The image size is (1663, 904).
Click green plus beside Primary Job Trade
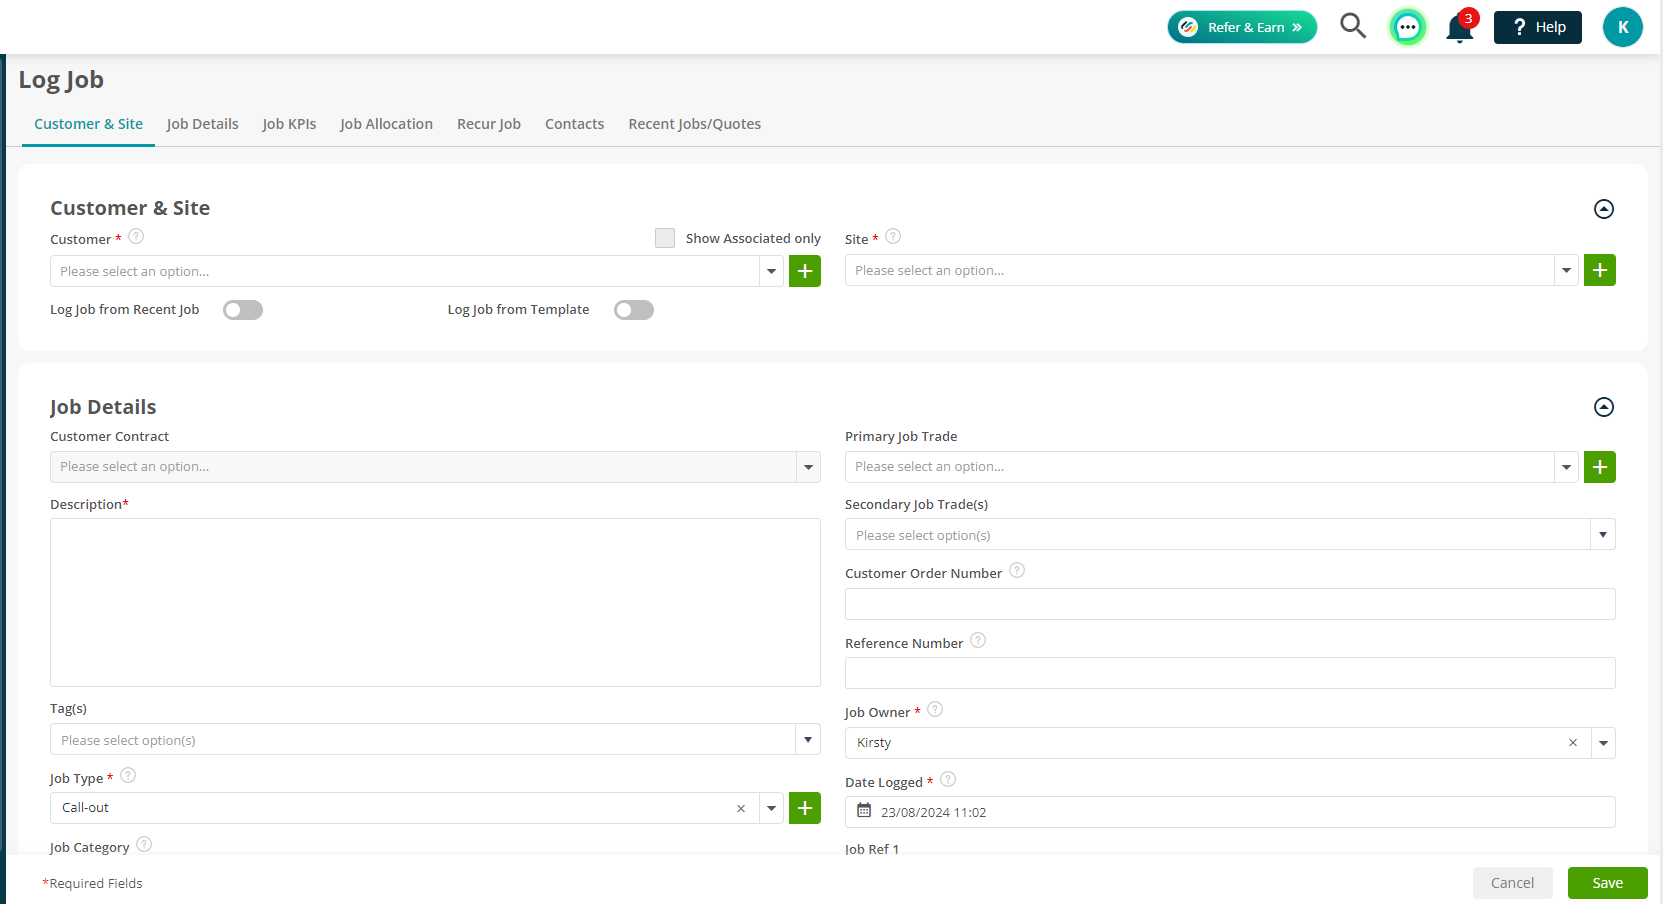[1600, 467]
